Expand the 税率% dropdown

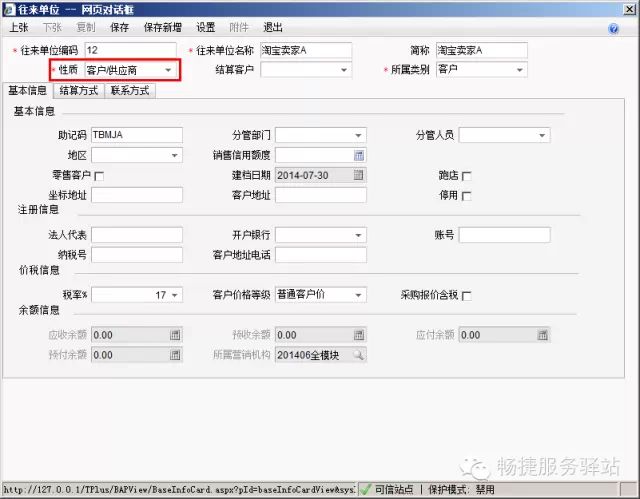pos(174,295)
